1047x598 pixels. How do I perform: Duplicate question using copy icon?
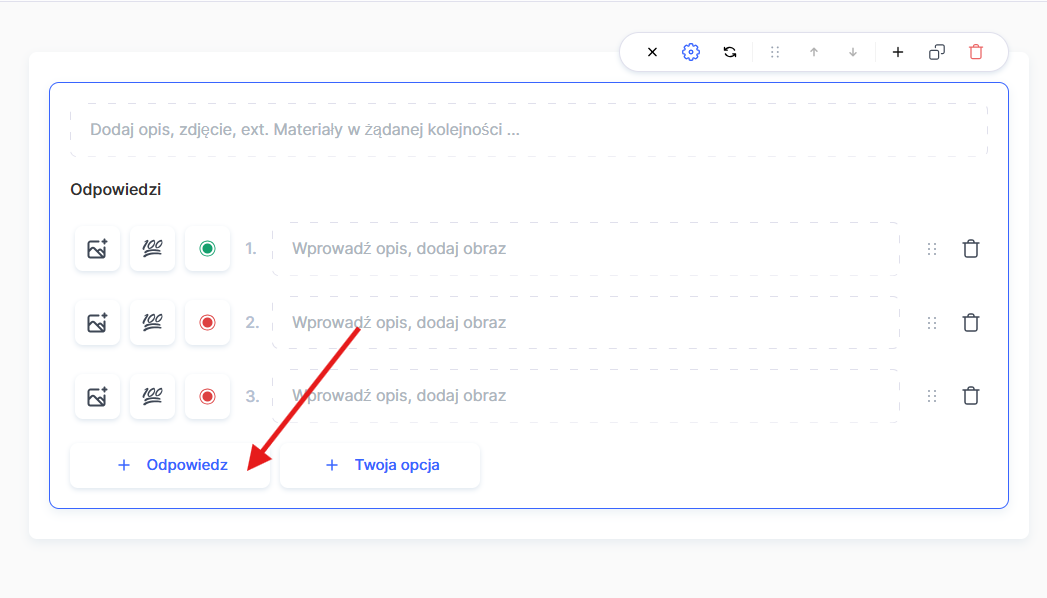pos(937,52)
